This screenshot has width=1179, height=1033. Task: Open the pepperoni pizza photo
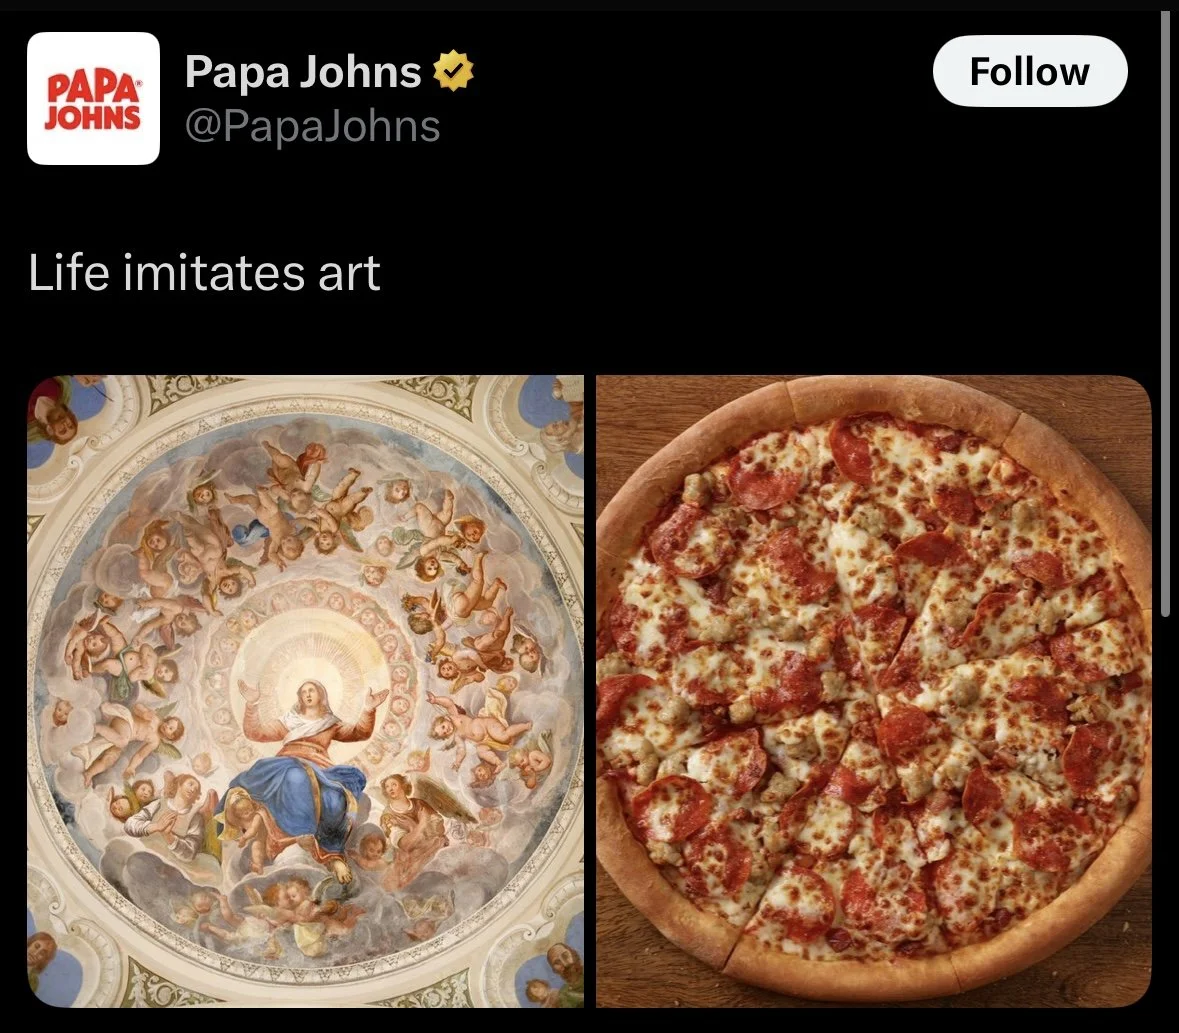tap(874, 691)
